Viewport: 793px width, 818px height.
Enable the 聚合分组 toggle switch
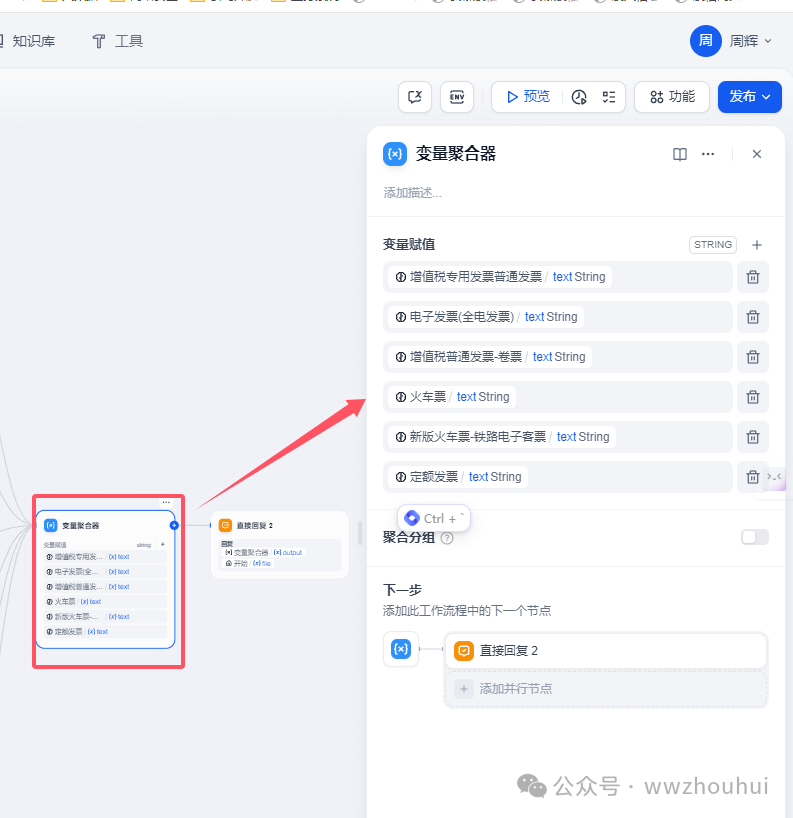click(755, 537)
